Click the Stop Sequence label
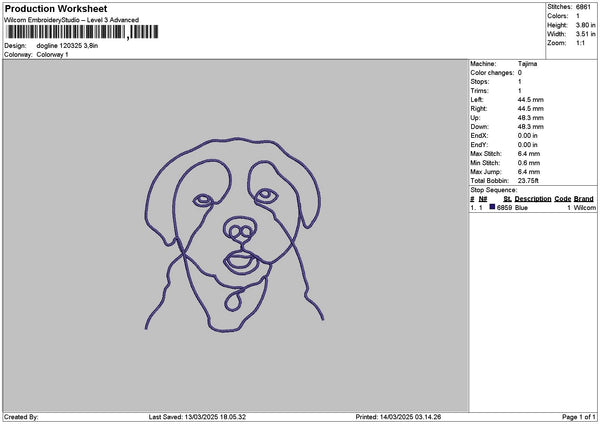The image size is (600, 424). (493, 190)
